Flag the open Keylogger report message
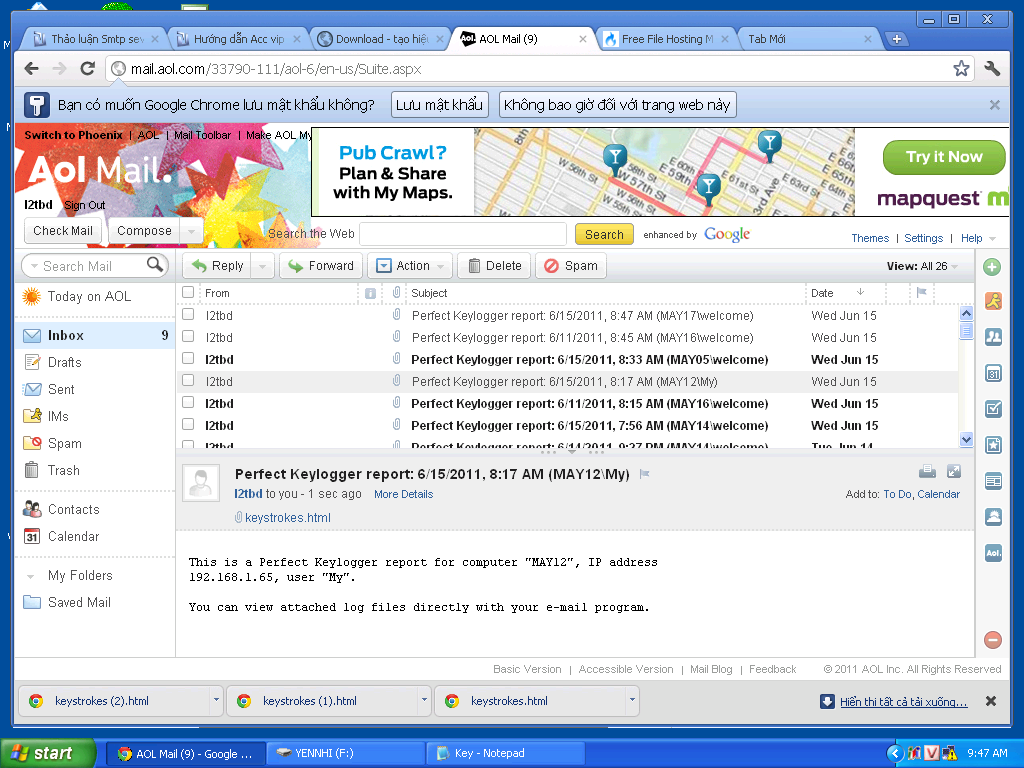1024x768 pixels. tap(645, 474)
